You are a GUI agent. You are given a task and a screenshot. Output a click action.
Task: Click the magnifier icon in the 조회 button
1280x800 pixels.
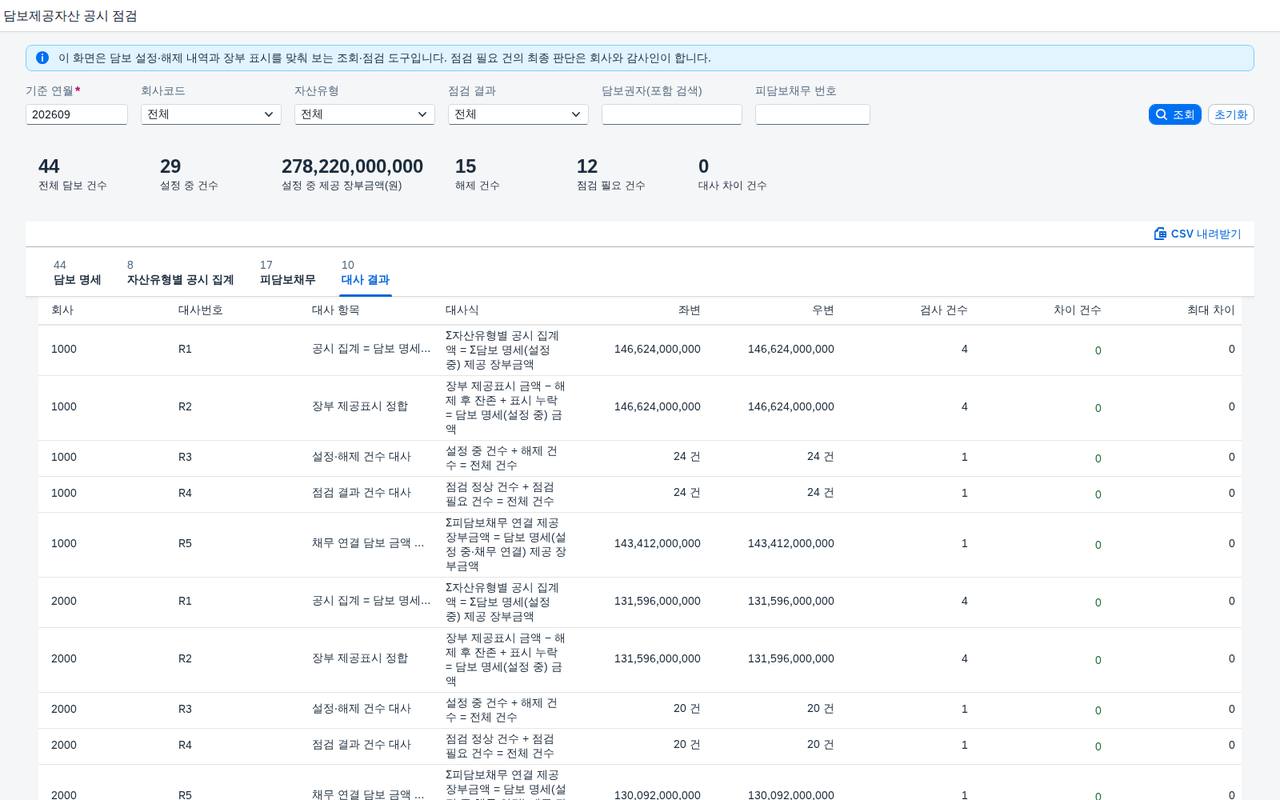pyautogui.click(x=1161, y=115)
